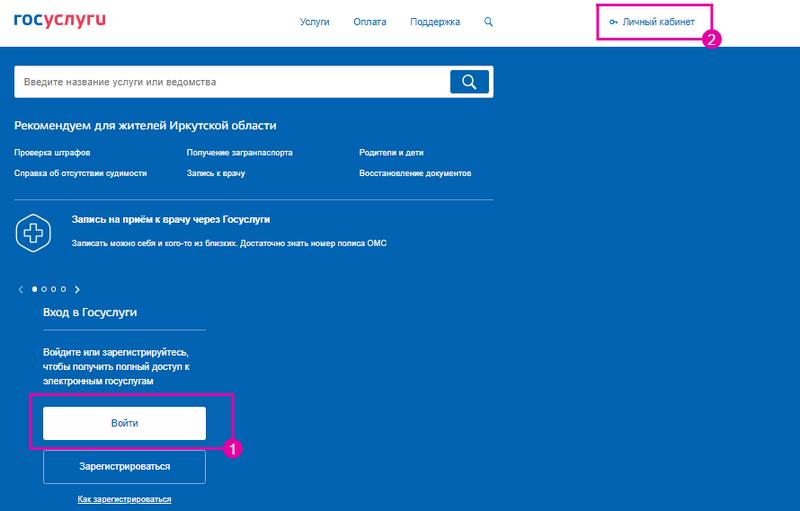Click the Госуслуги logo
The image size is (800, 511).
(60, 20)
